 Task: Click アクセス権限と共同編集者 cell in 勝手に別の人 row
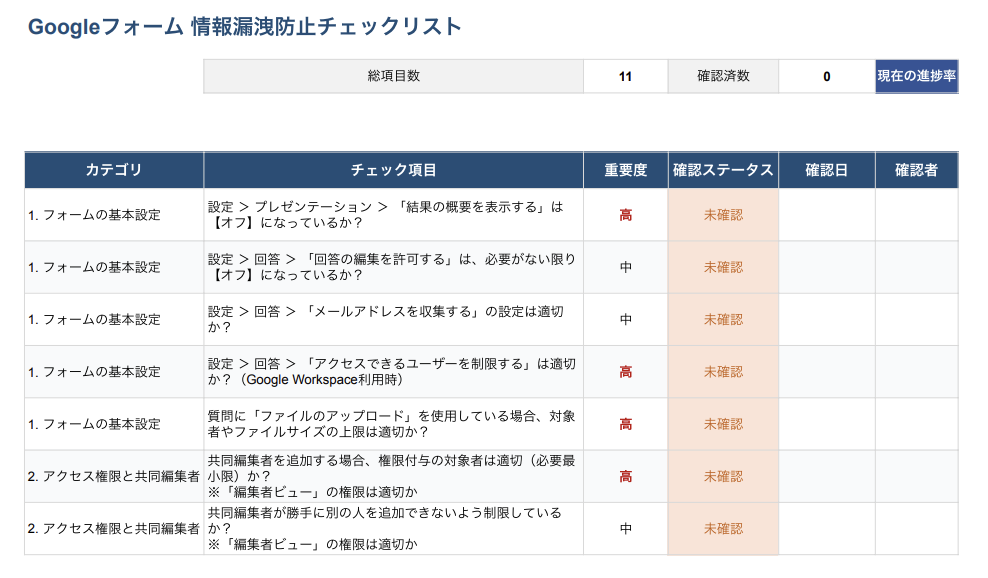tap(114, 529)
